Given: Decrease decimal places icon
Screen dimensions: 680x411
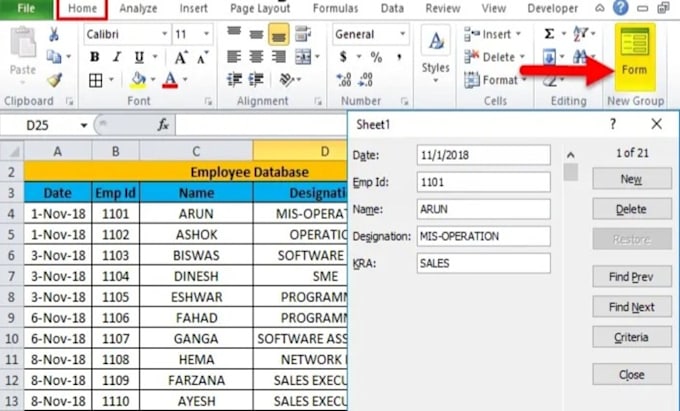Looking at the screenshot, I should click(x=366, y=80).
